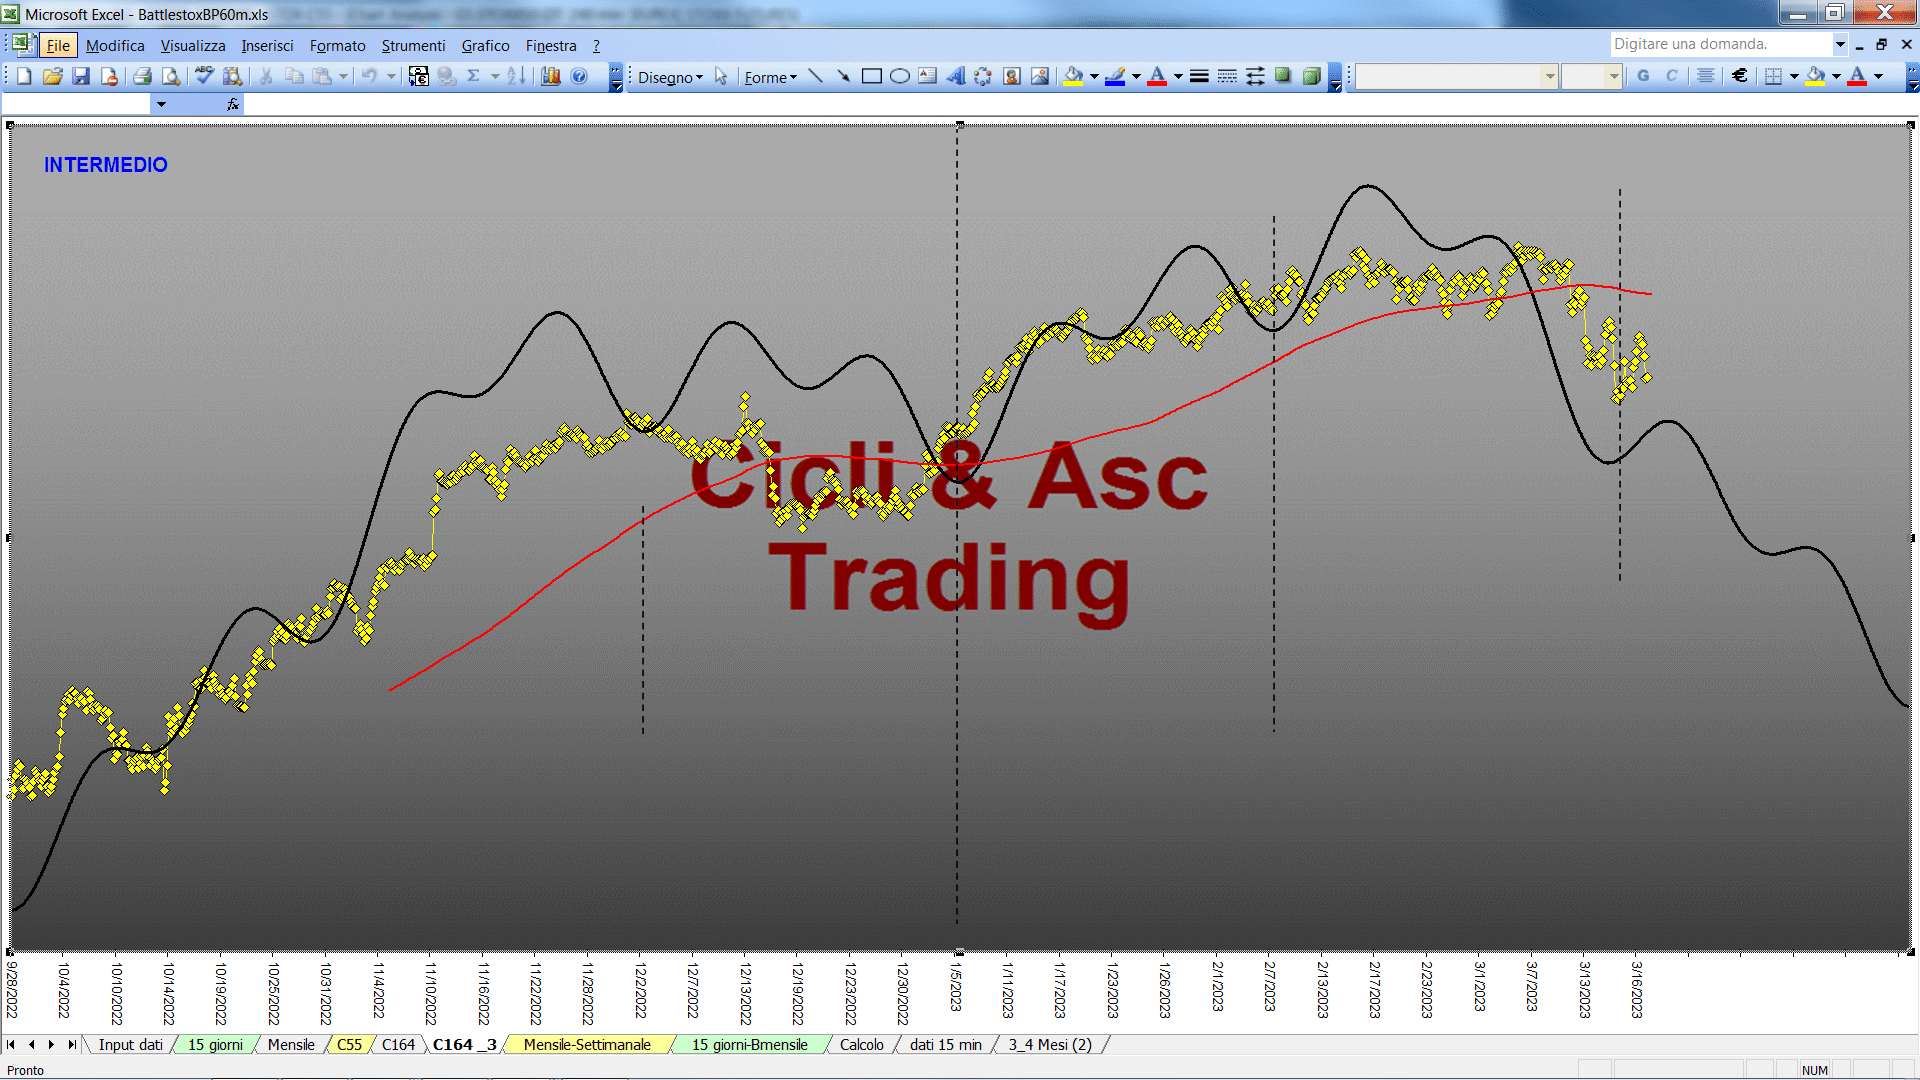Toggle Bold (G) formatting
The image size is (1920, 1080).
click(x=1643, y=76)
